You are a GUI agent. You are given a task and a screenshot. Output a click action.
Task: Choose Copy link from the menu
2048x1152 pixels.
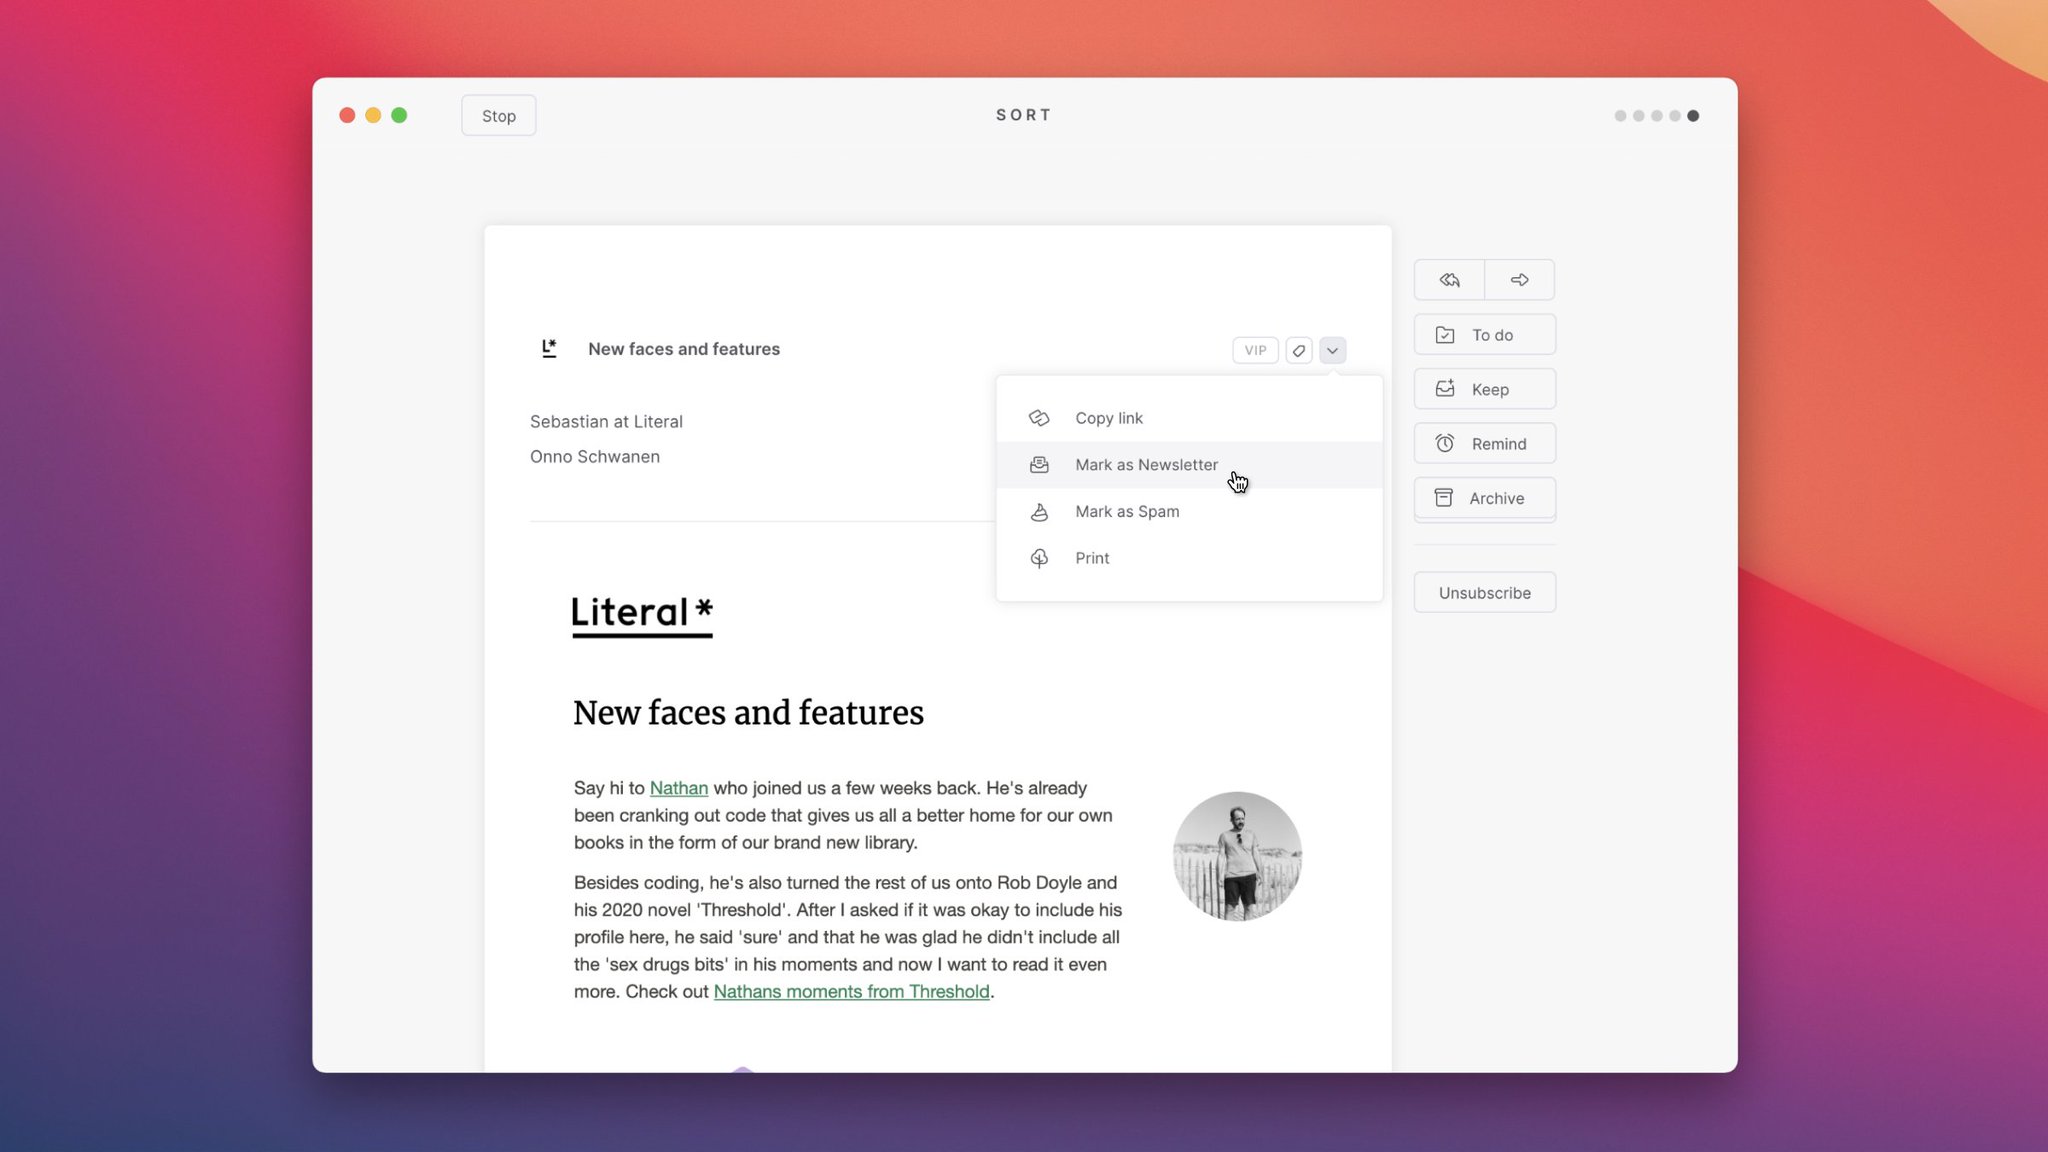click(1189, 418)
